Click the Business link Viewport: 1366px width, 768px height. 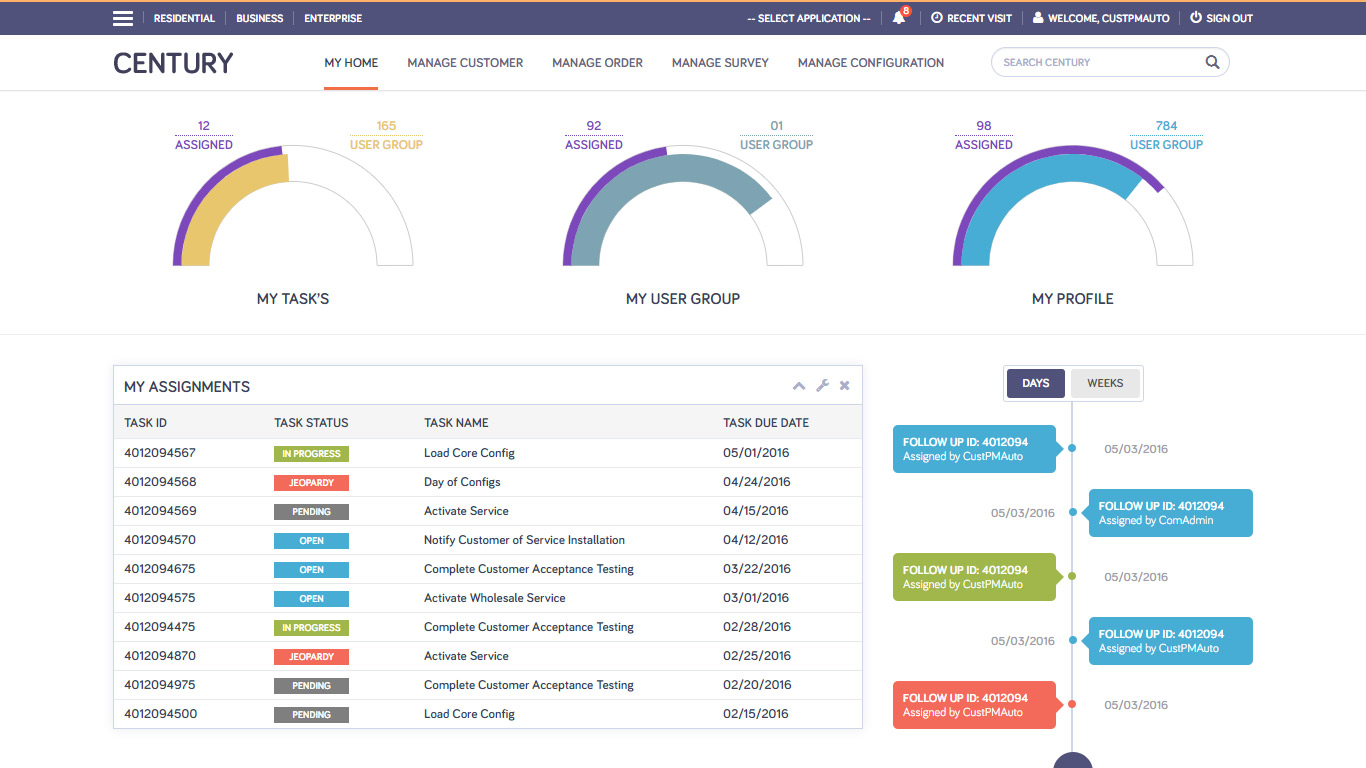pyautogui.click(x=260, y=18)
